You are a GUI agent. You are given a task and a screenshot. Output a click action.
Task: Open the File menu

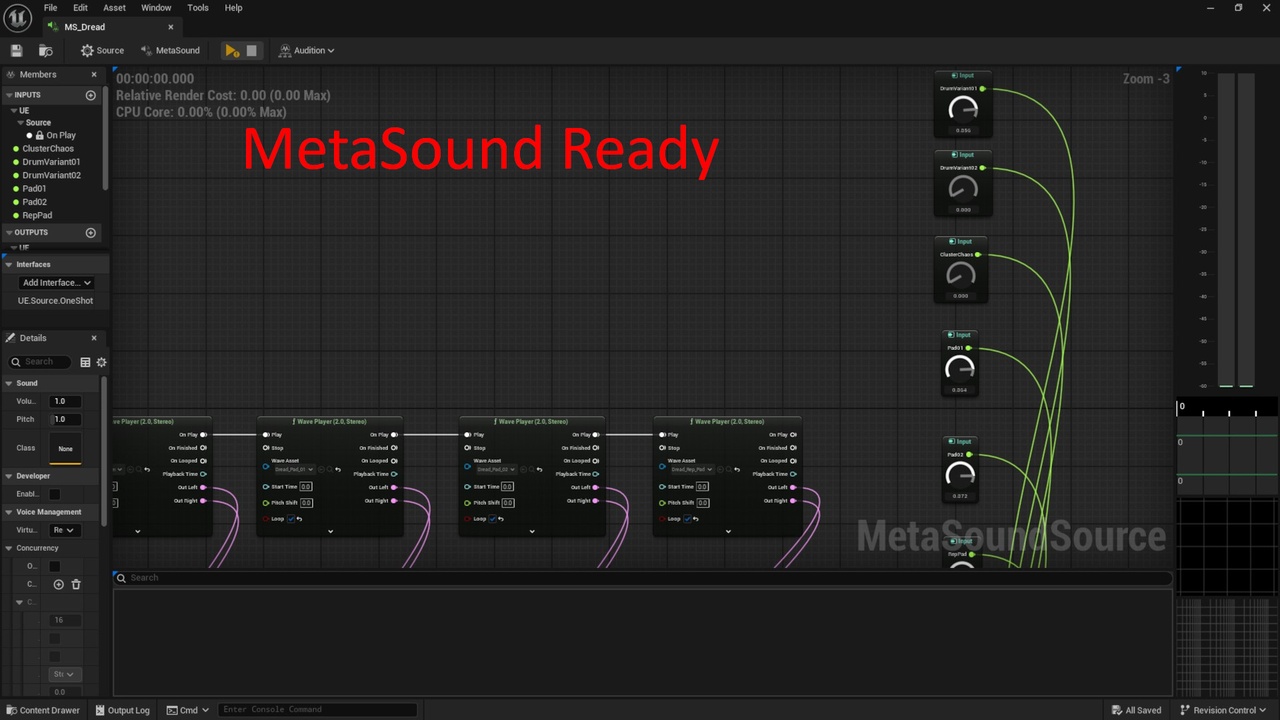point(50,7)
